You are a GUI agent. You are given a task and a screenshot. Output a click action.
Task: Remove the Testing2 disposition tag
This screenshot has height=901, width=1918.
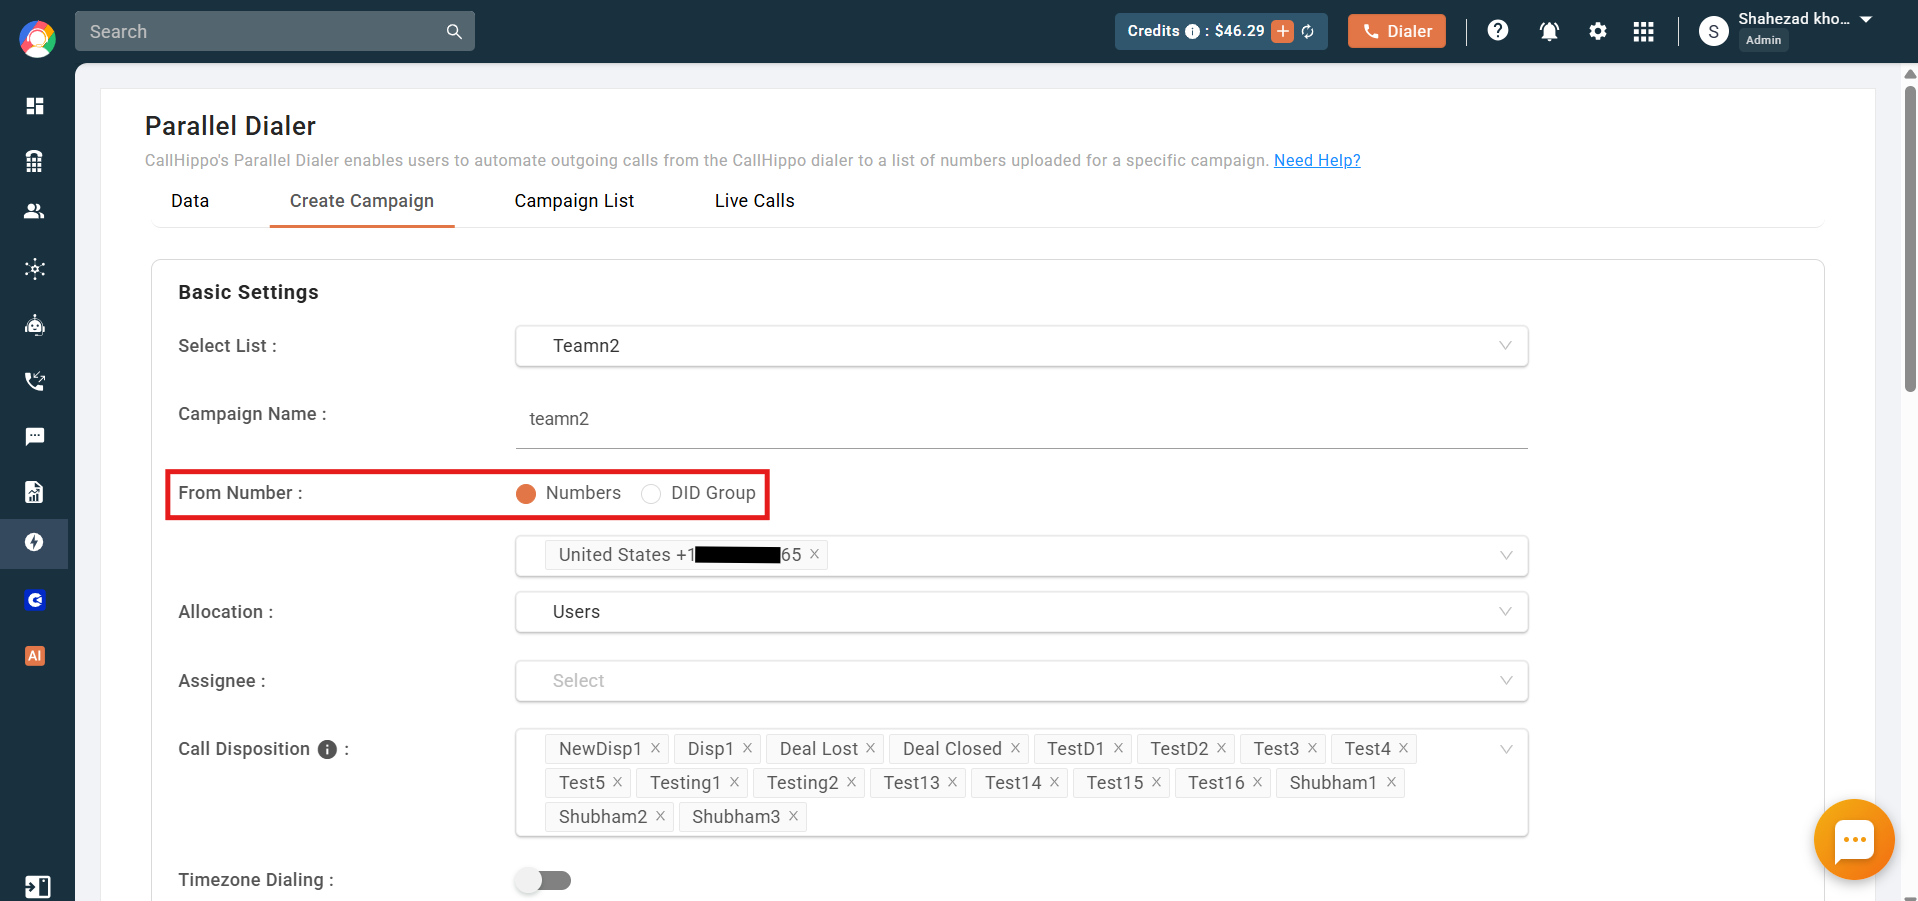[x=851, y=782]
